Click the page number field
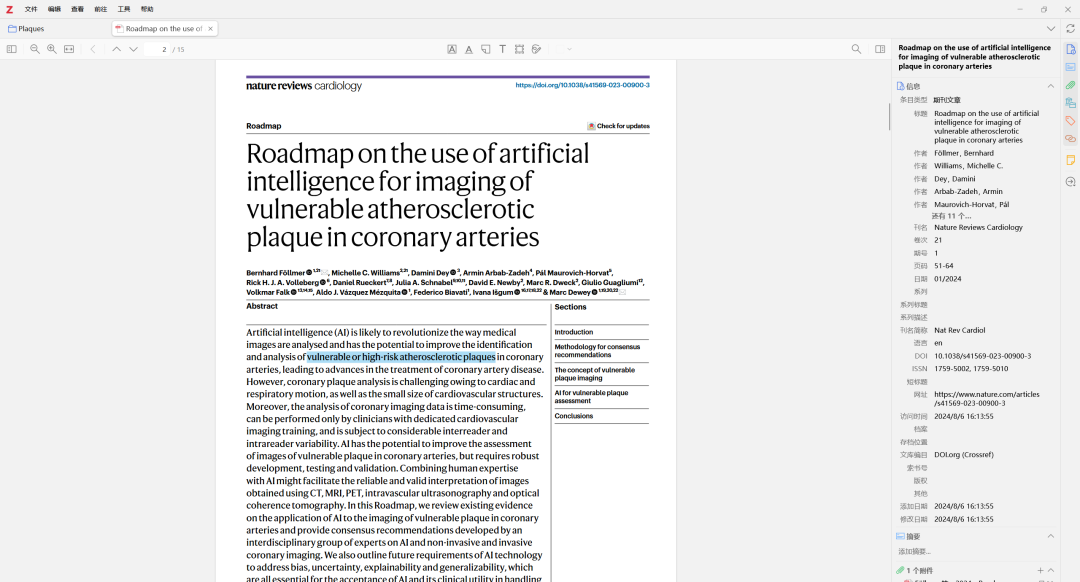 [158, 49]
